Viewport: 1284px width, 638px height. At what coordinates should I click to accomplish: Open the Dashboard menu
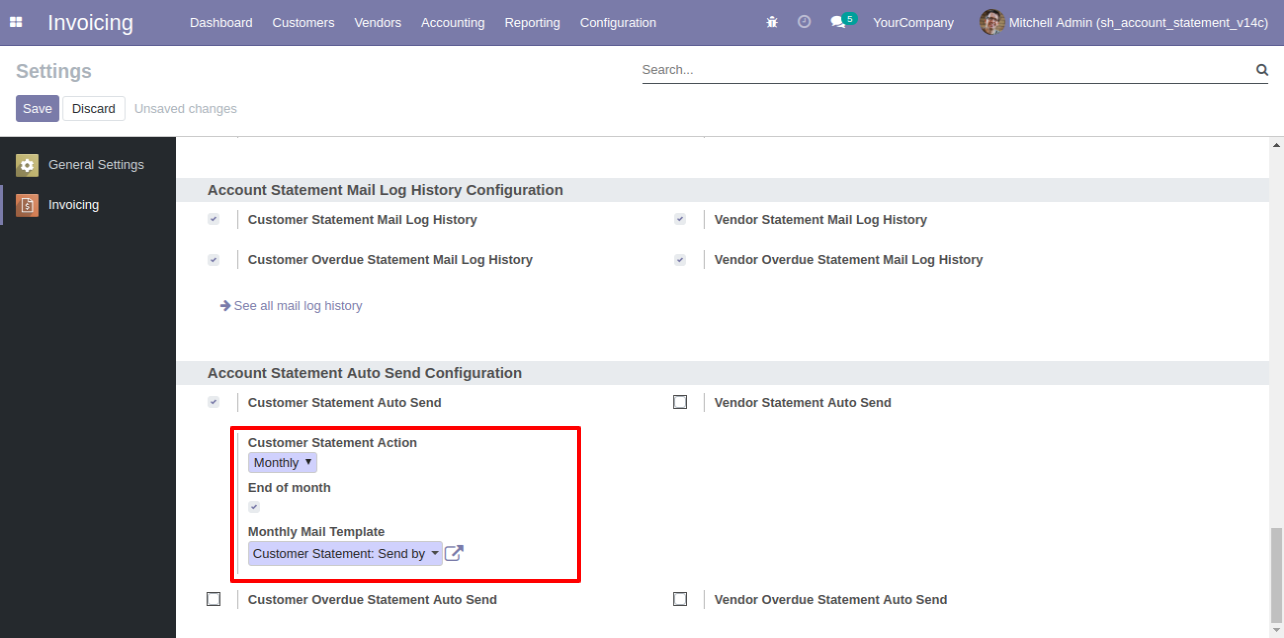point(221,22)
